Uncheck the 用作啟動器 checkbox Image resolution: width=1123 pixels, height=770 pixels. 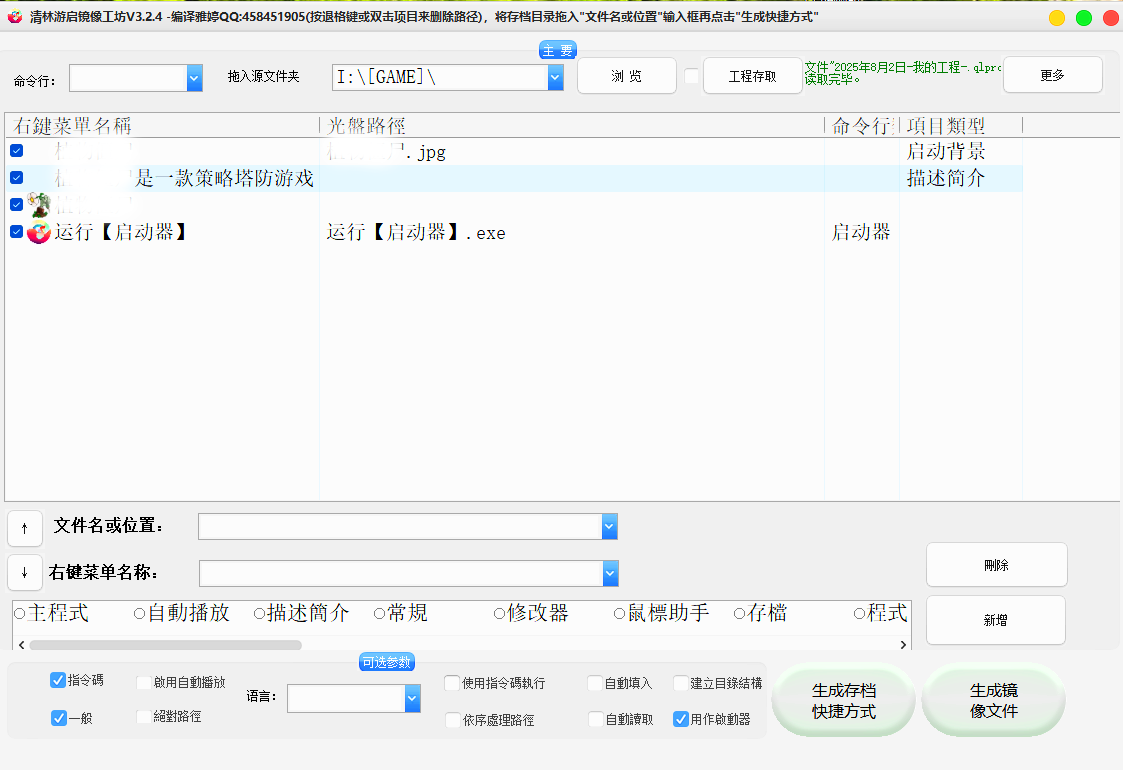pyautogui.click(x=681, y=718)
